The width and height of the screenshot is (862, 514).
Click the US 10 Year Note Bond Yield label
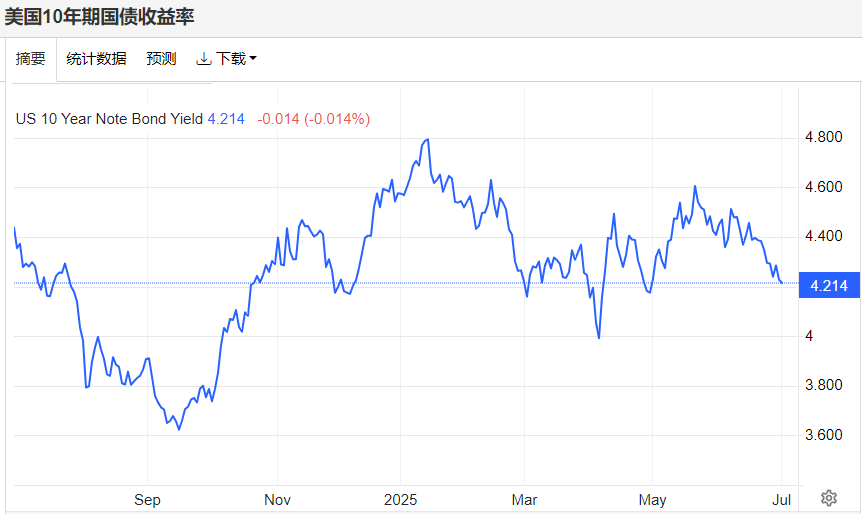(109, 119)
